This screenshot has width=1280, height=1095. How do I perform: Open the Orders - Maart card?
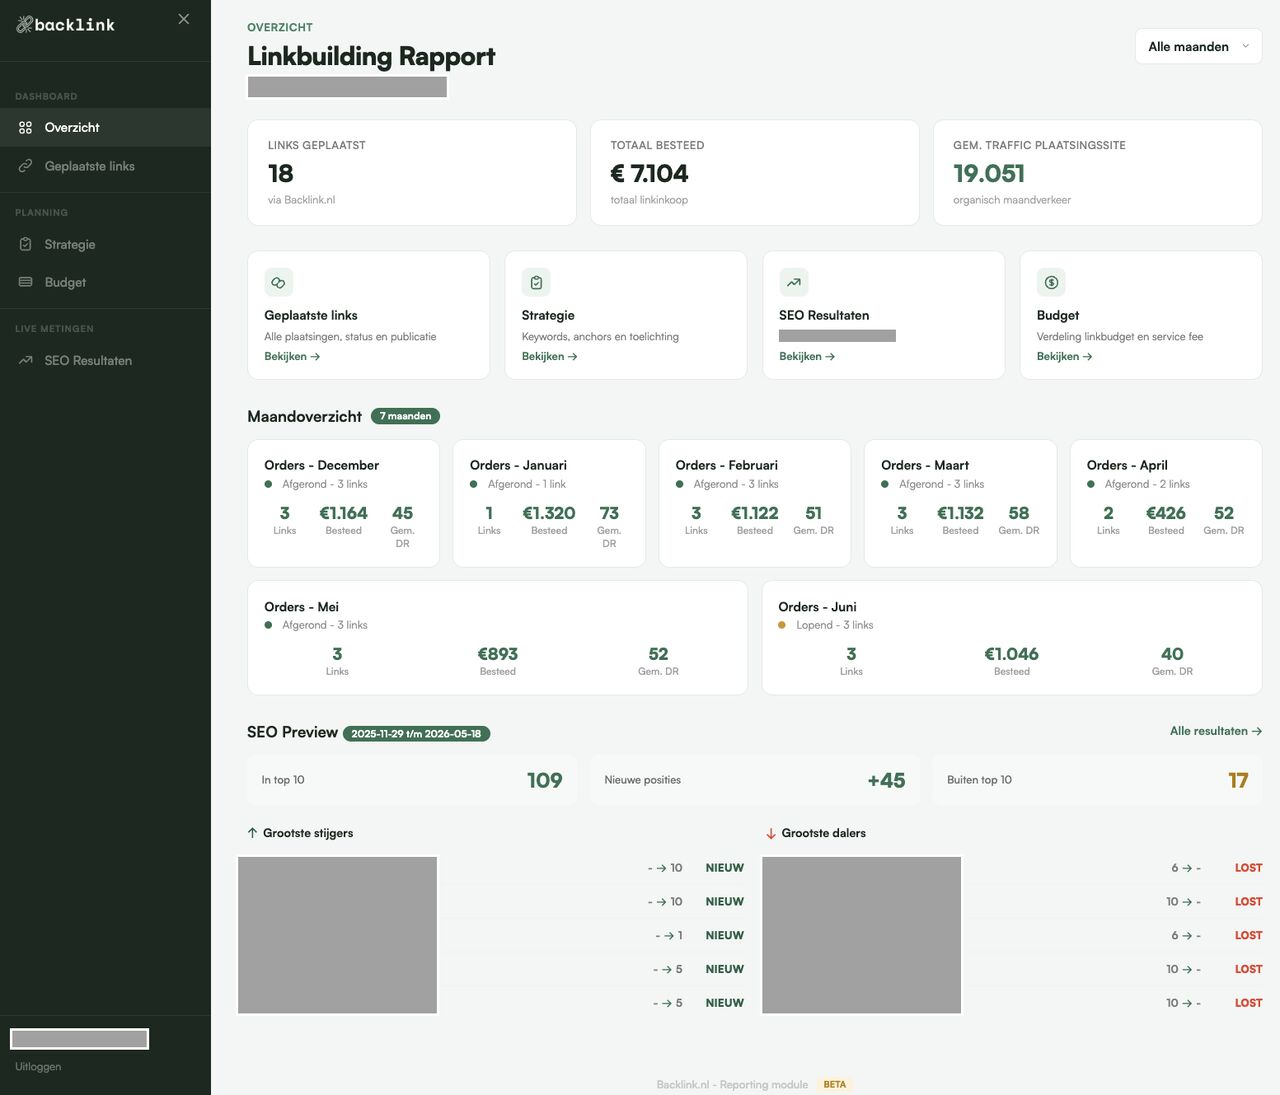pos(960,504)
